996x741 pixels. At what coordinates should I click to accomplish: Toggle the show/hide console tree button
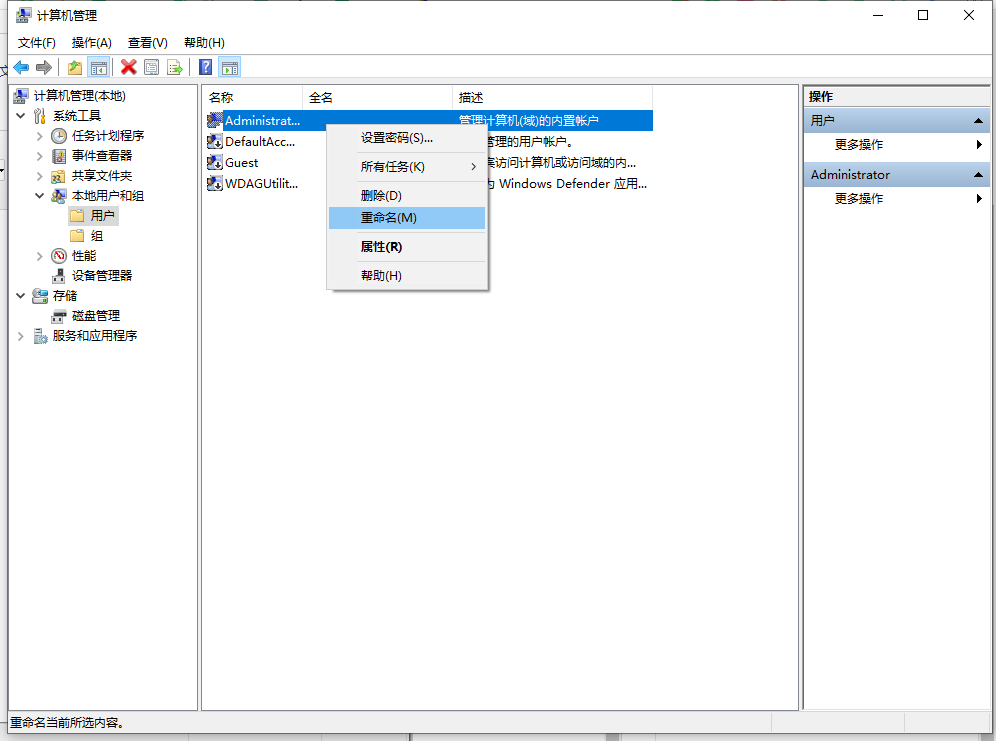(99, 67)
